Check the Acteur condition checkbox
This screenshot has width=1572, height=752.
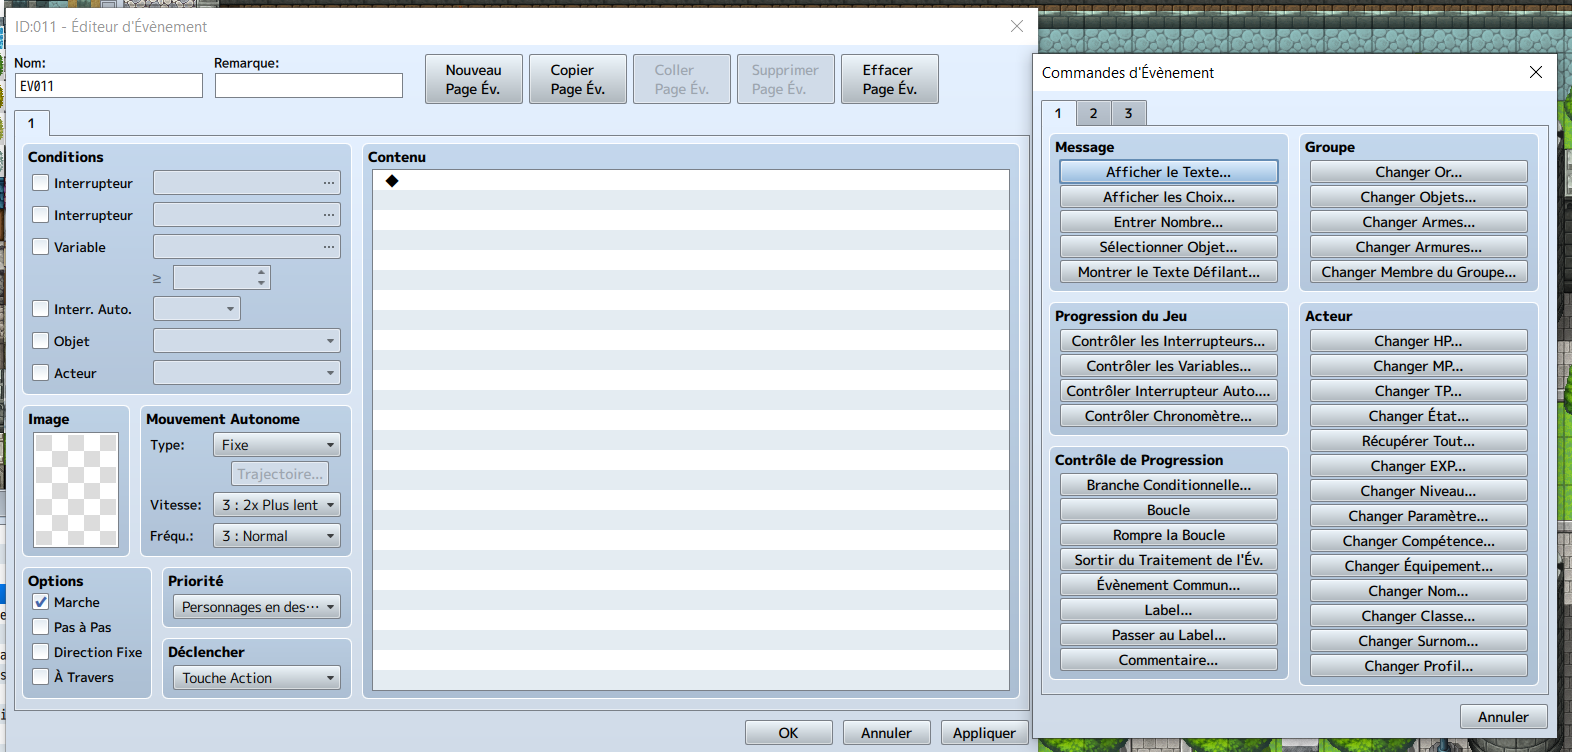point(41,373)
